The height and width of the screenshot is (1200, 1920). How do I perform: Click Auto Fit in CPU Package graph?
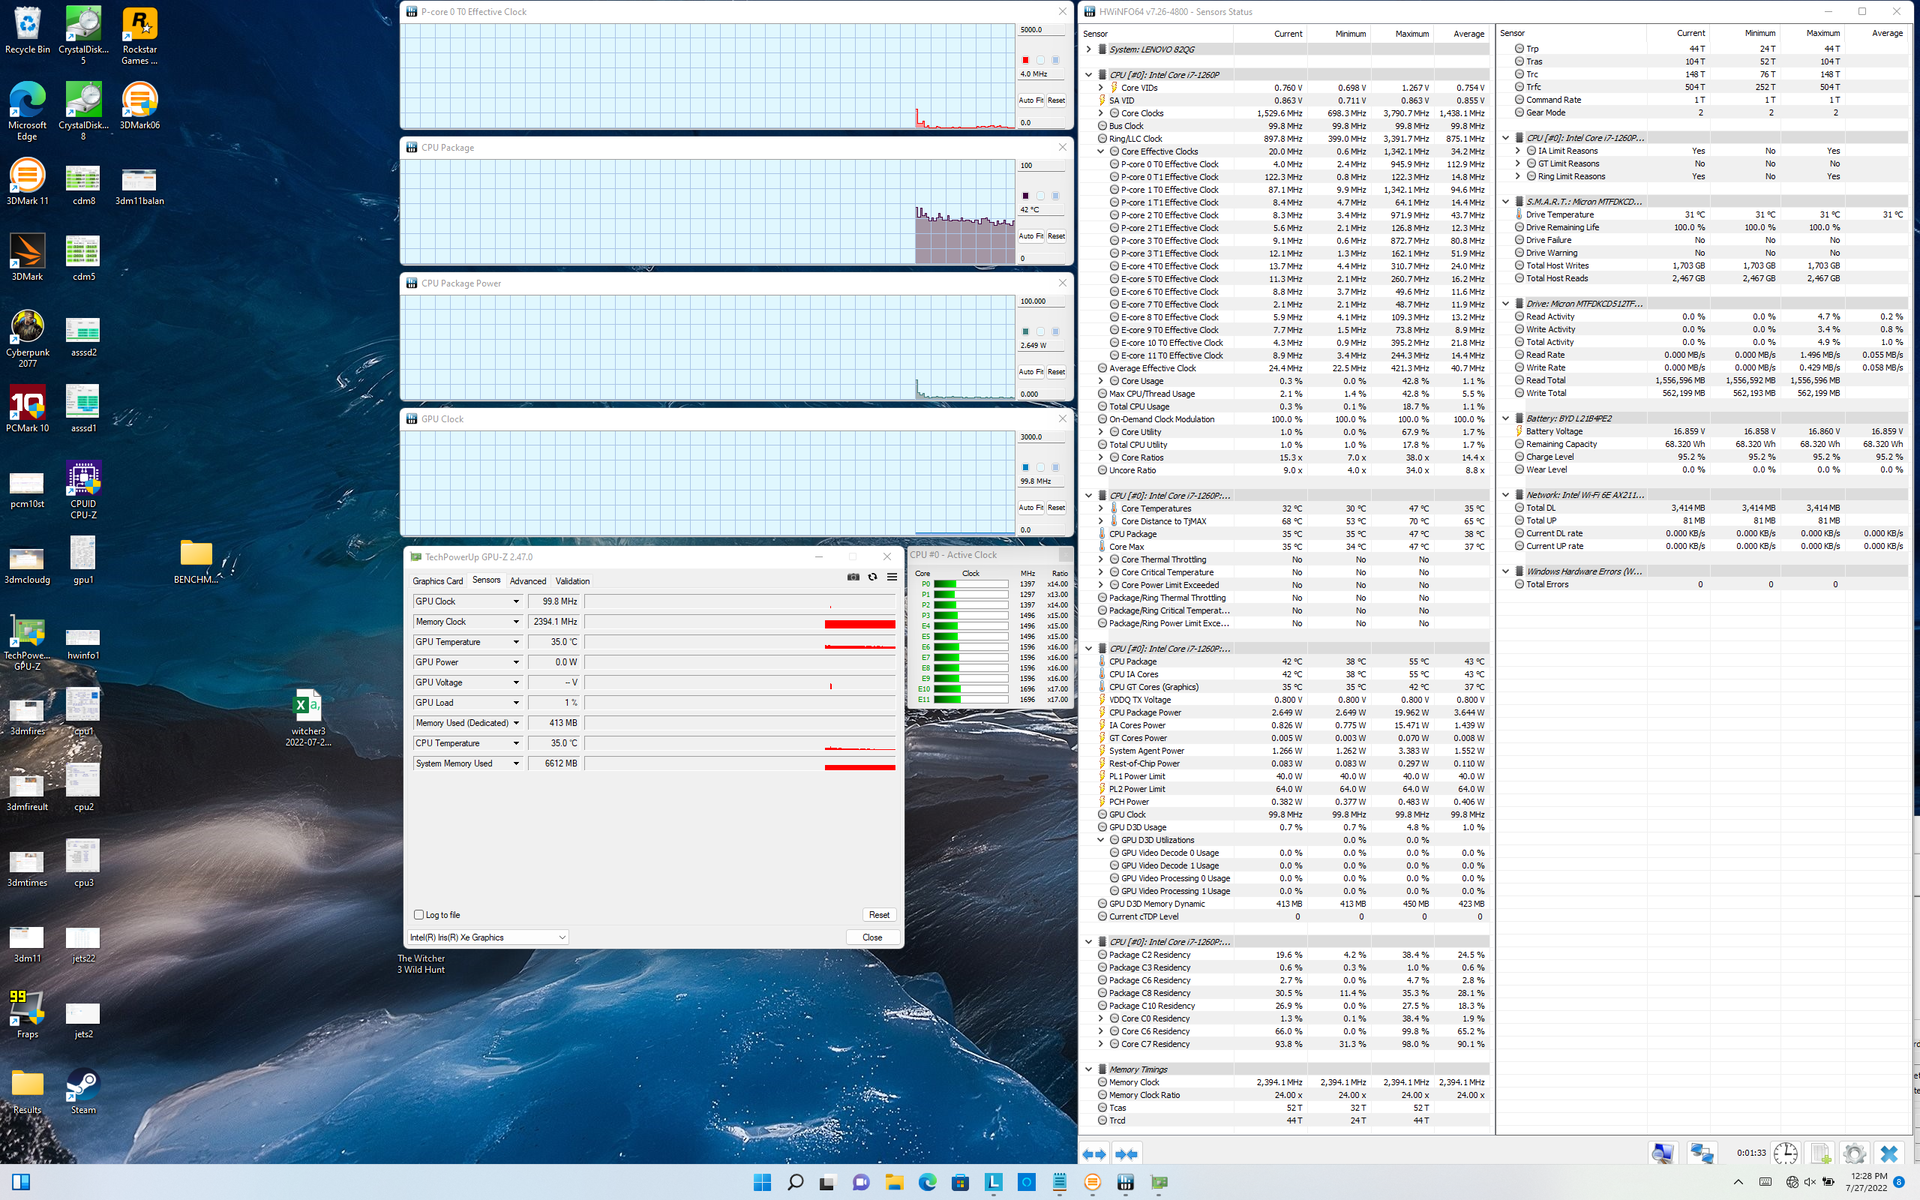(1031, 236)
